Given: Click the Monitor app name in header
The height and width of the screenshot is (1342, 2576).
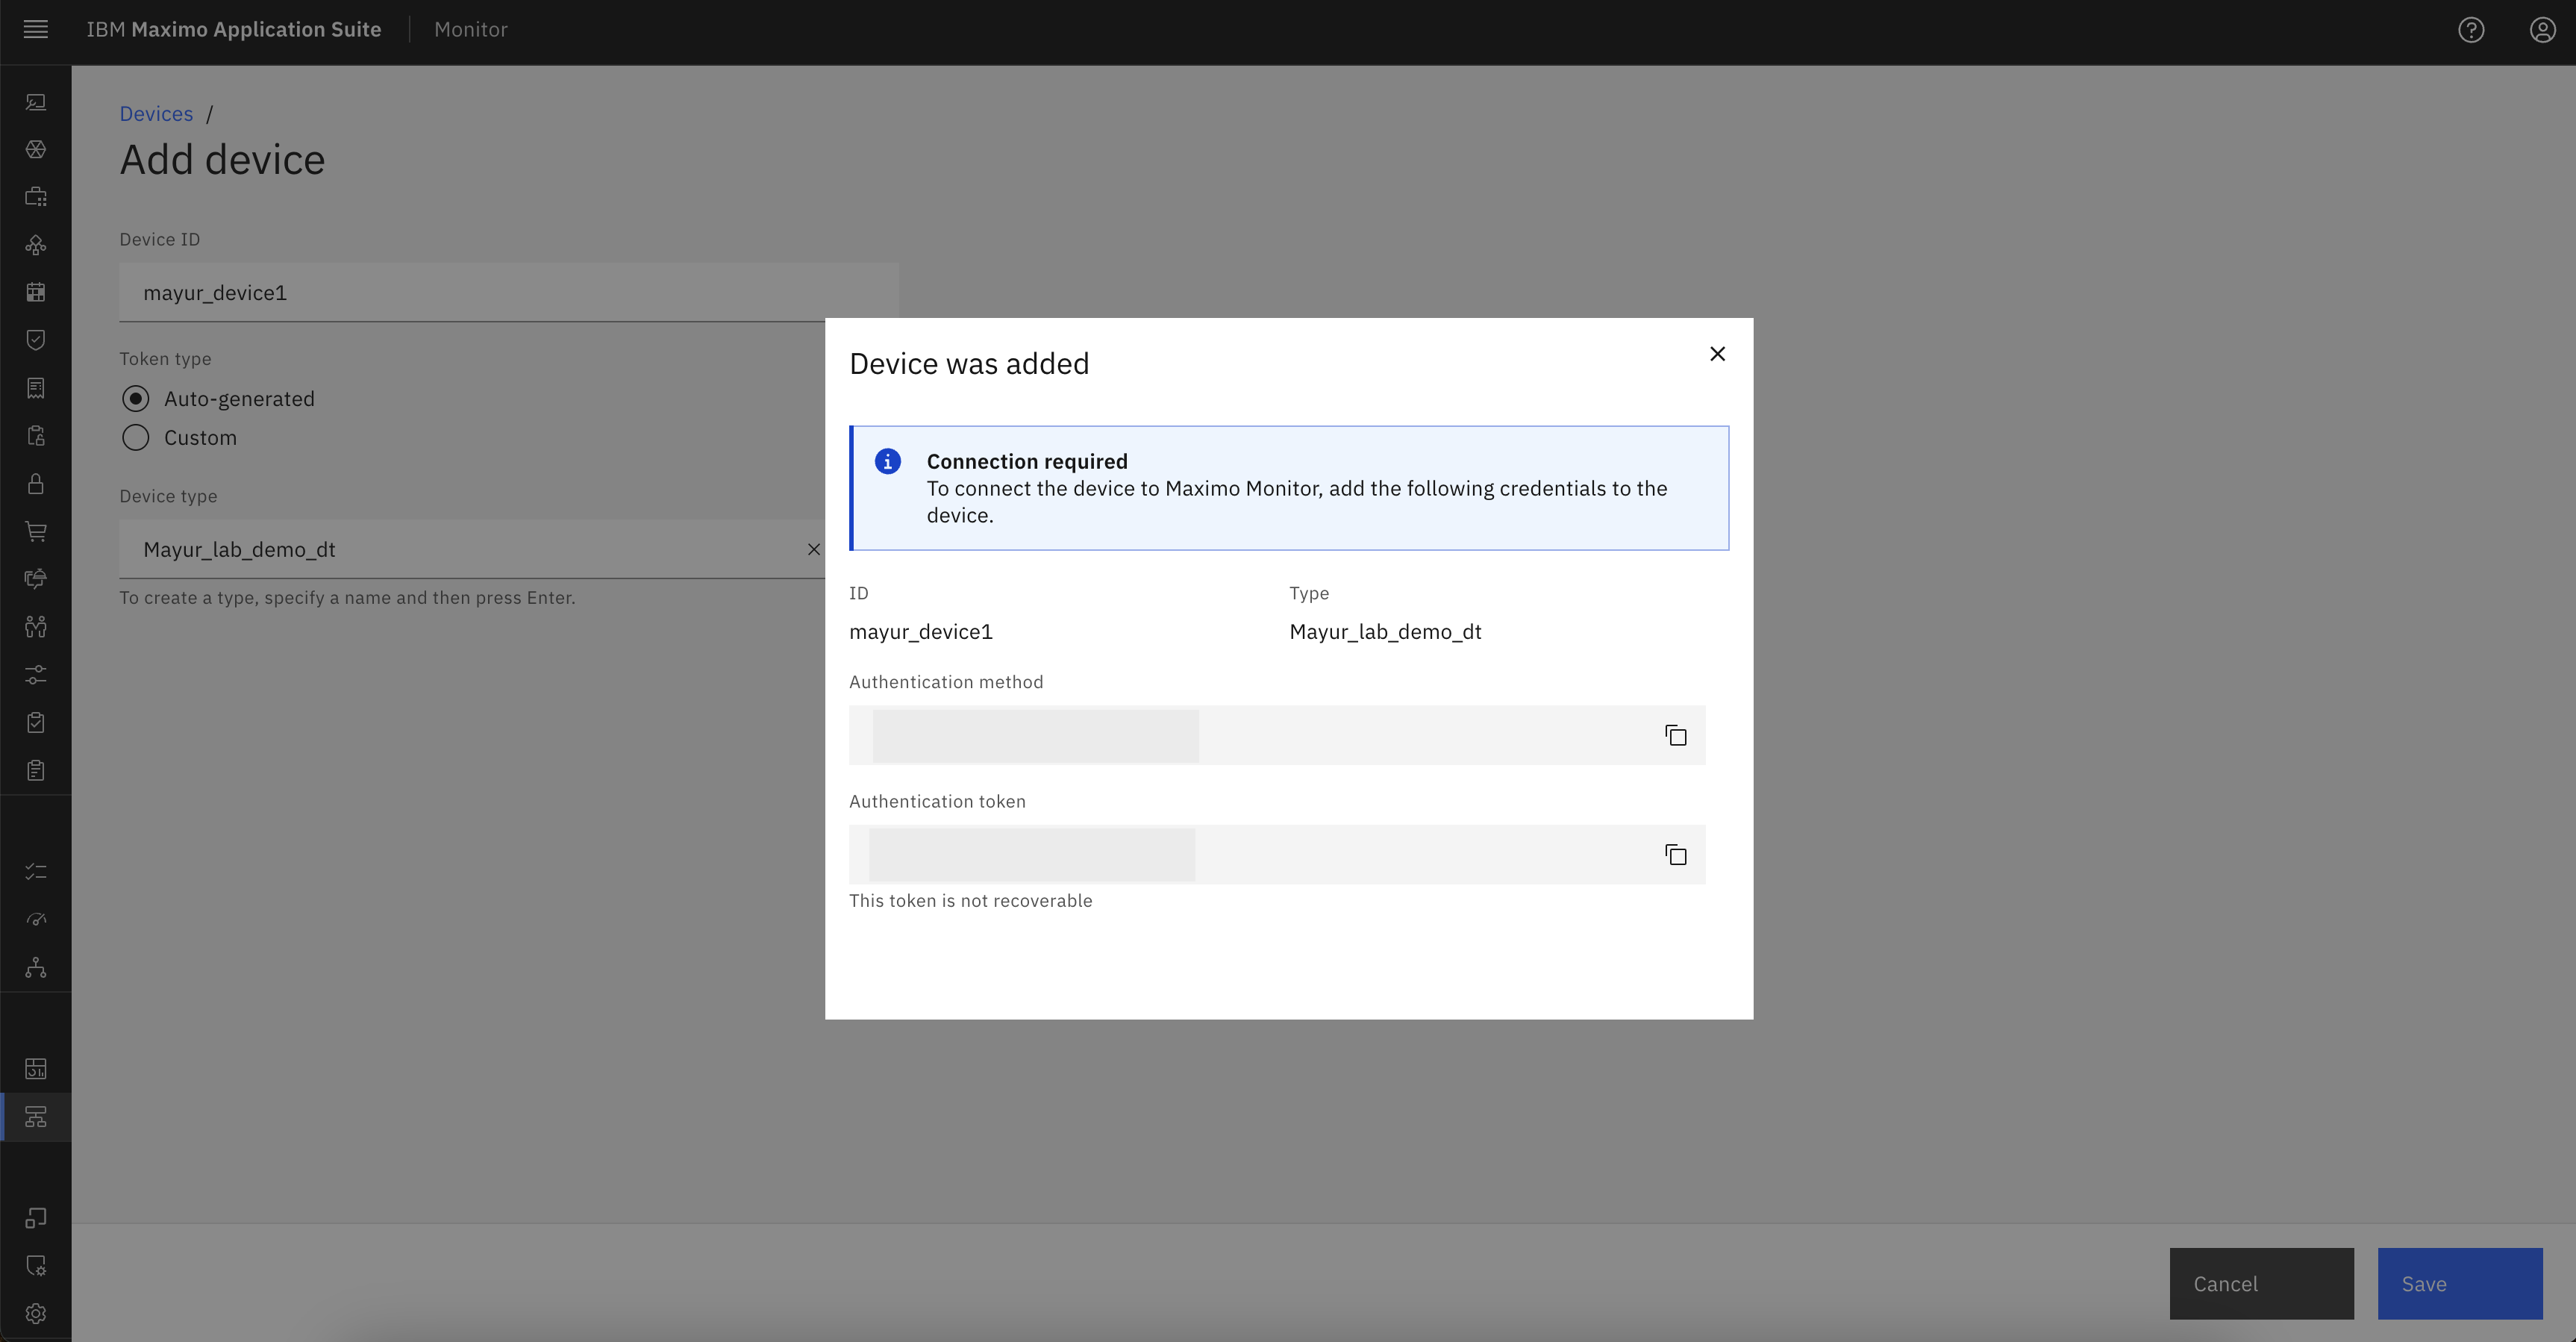Looking at the screenshot, I should 471,30.
